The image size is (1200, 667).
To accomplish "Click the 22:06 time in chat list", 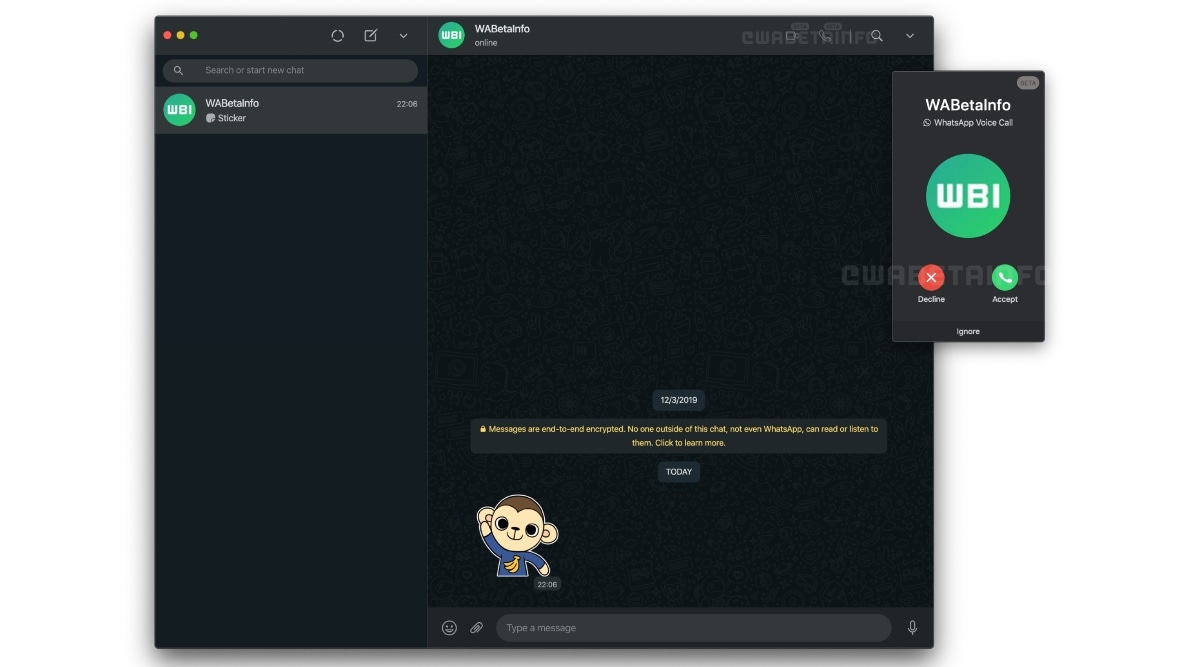I will pos(407,104).
